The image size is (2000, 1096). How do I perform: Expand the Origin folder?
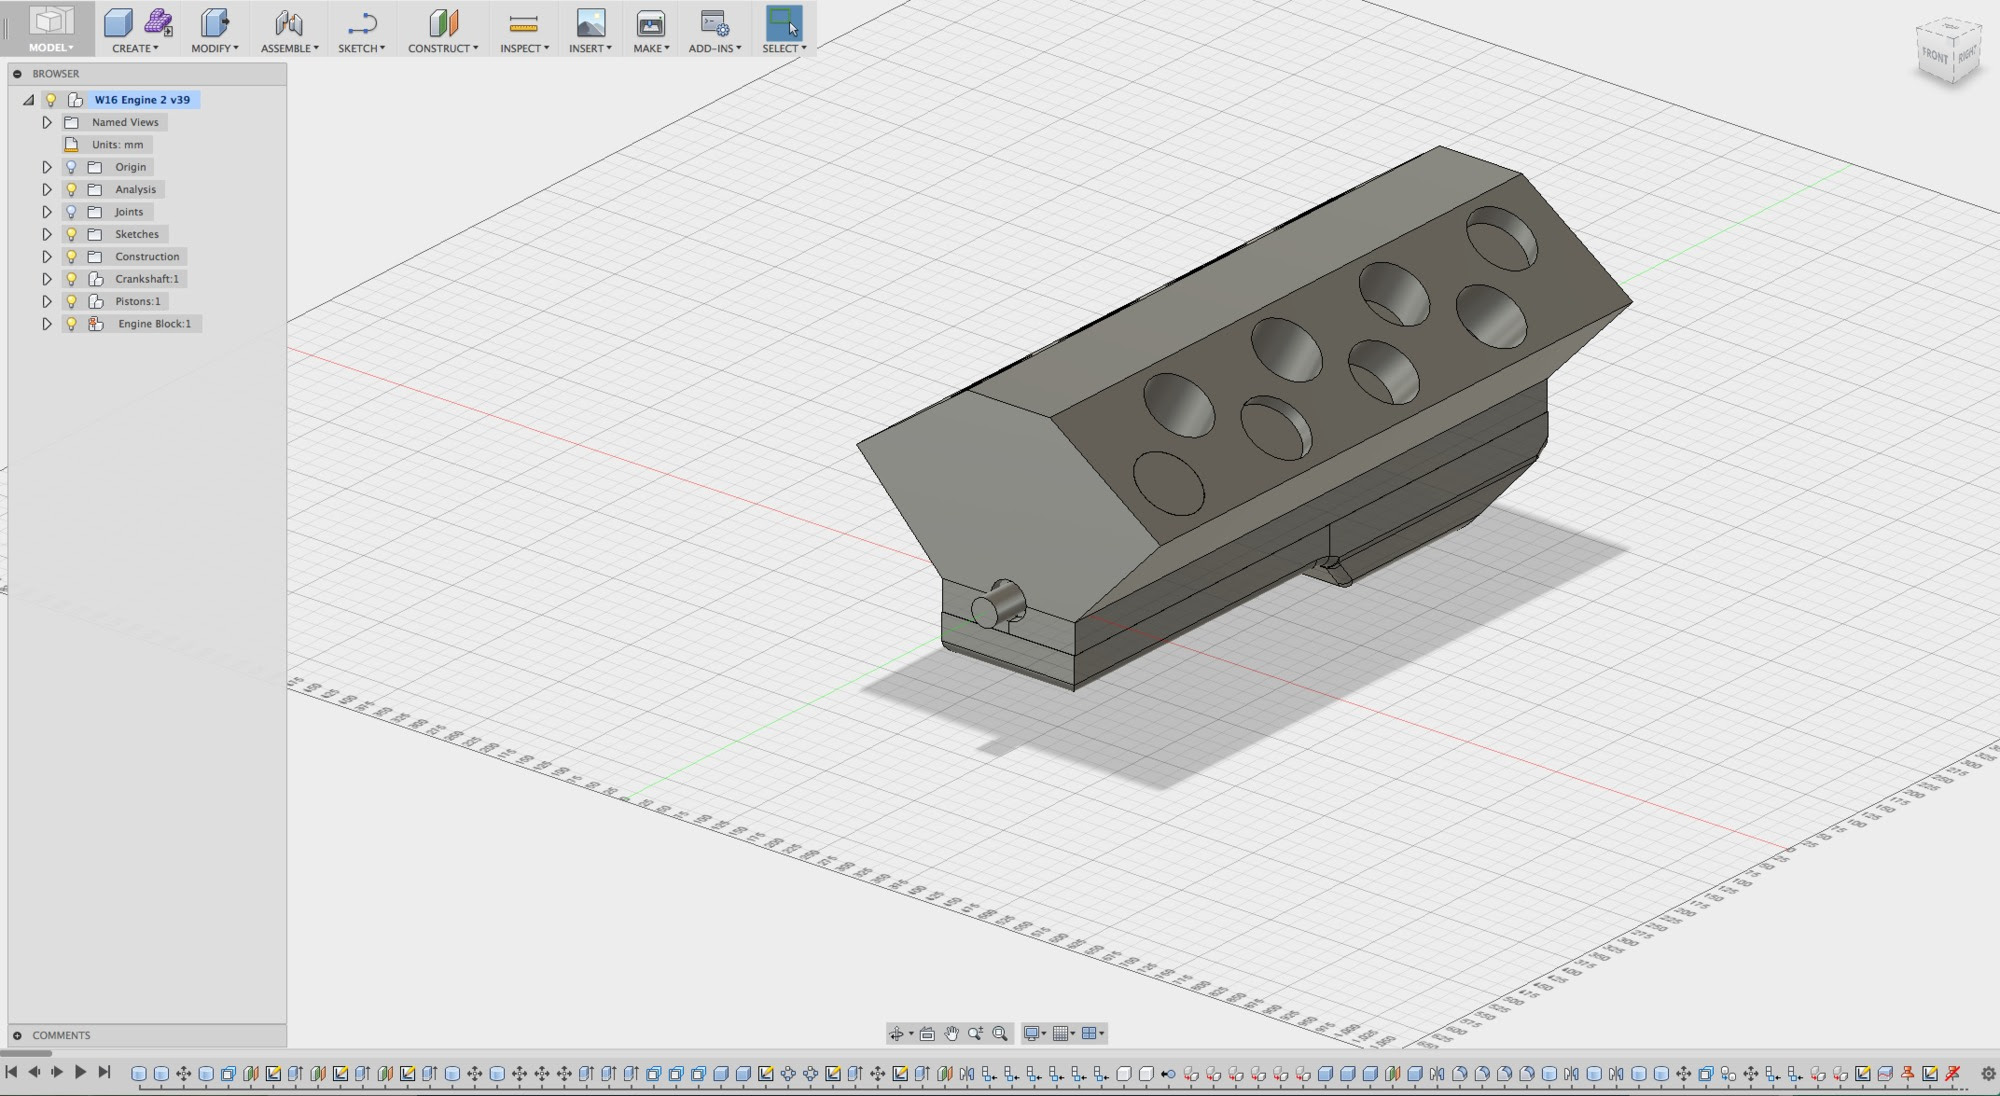pyautogui.click(x=47, y=167)
